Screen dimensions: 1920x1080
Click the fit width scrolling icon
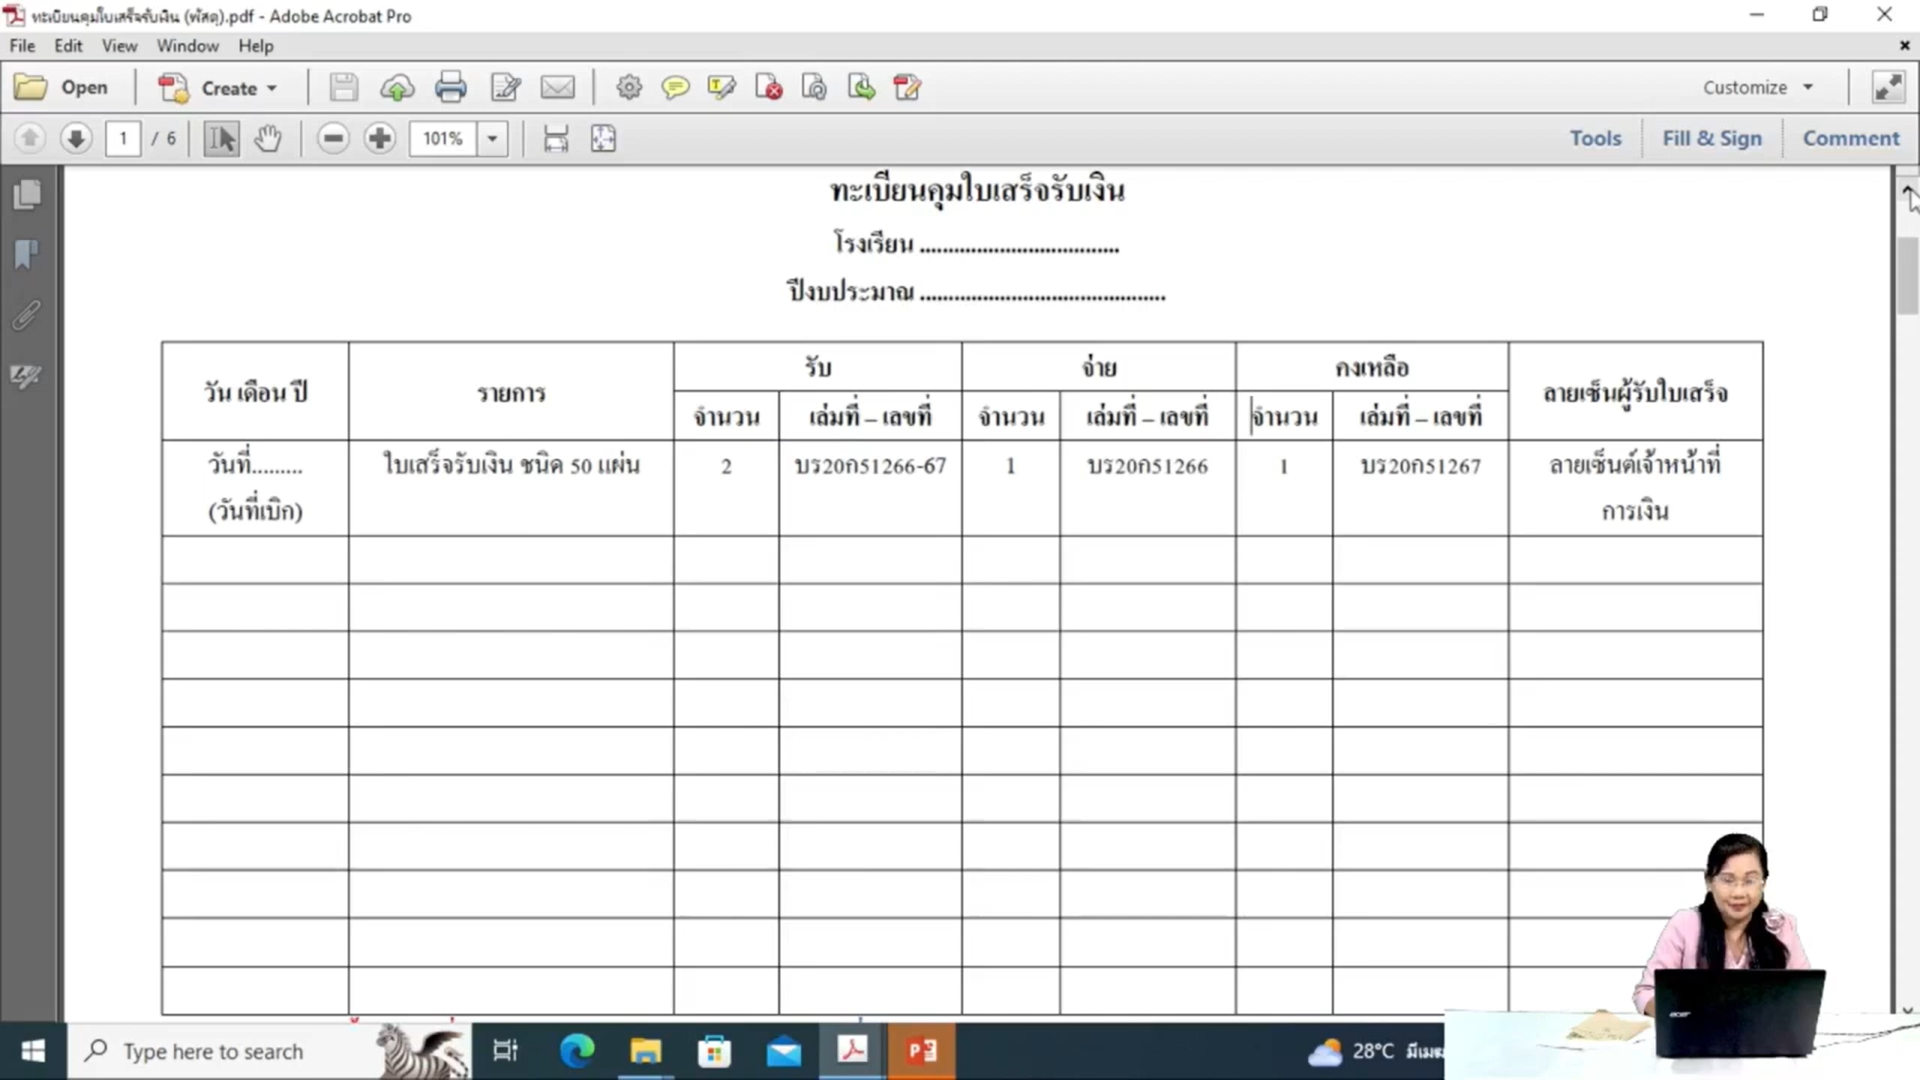(x=556, y=138)
